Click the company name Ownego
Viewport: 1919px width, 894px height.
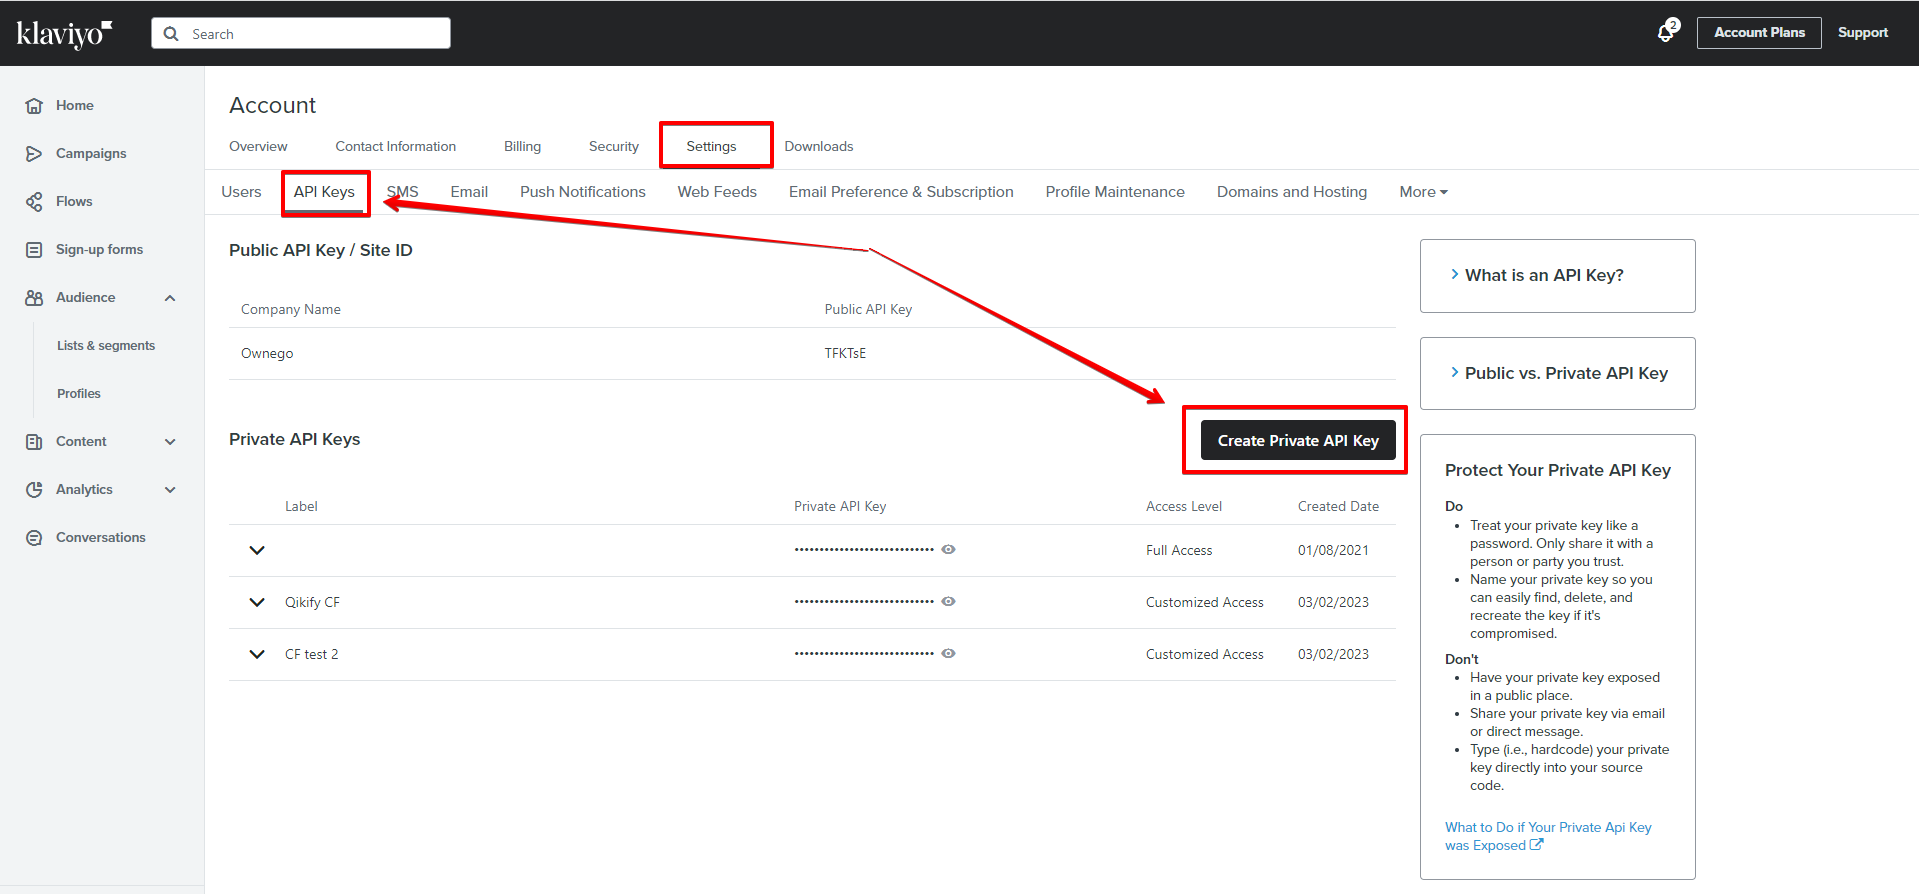pyautogui.click(x=267, y=353)
